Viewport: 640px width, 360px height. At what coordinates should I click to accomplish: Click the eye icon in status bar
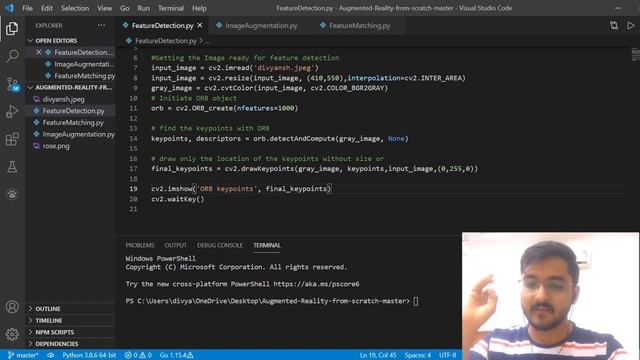[51, 355]
